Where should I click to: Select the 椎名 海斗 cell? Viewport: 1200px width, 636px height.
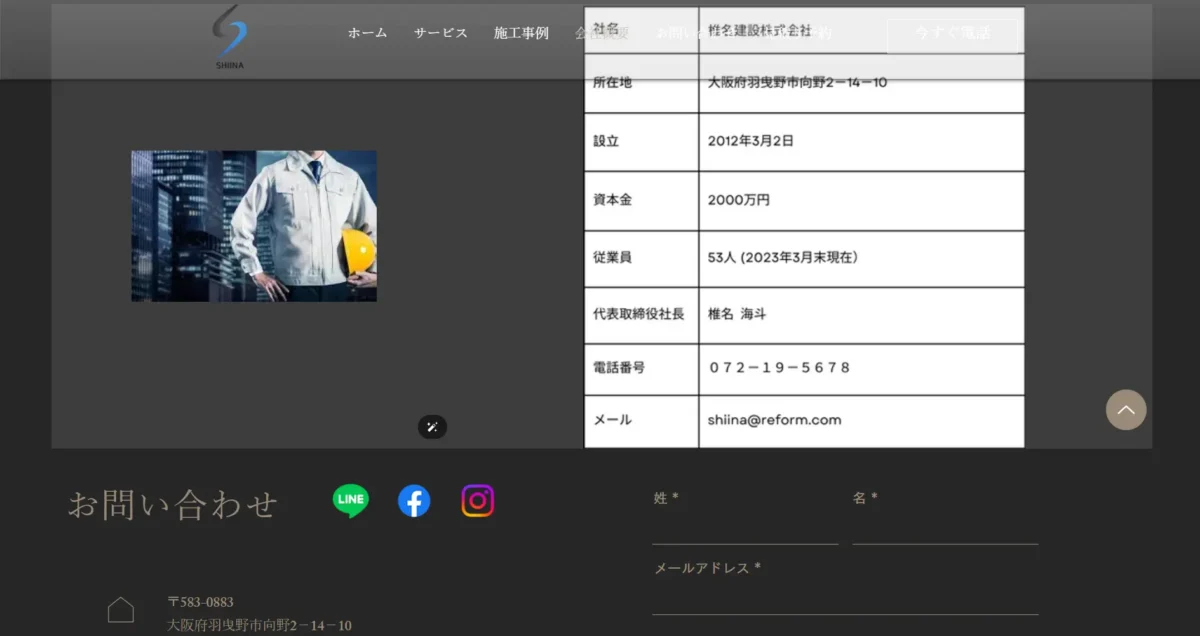click(x=861, y=315)
